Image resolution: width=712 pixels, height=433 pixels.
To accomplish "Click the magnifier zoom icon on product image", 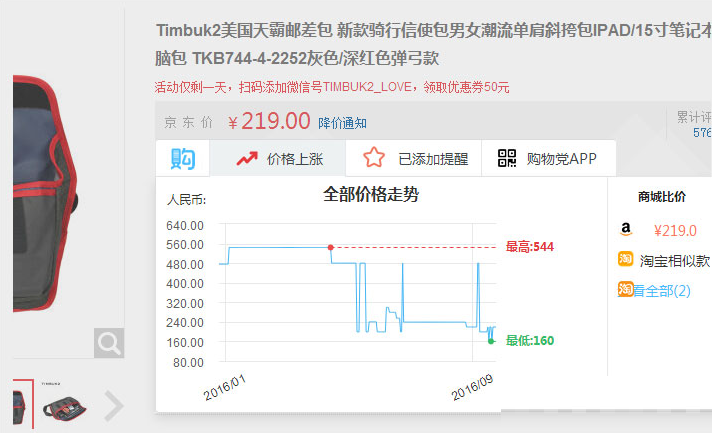I will coord(109,343).
